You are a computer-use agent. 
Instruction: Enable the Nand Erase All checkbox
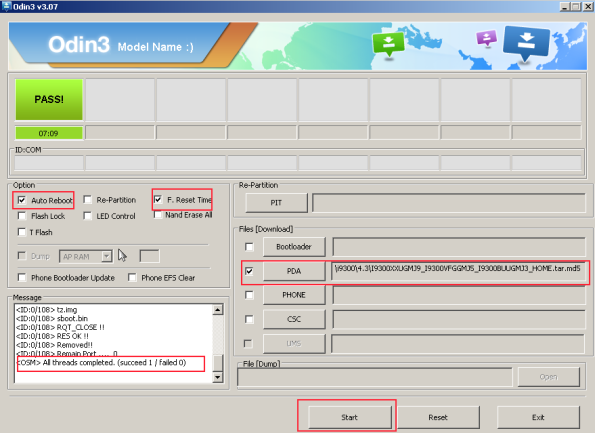158,215
